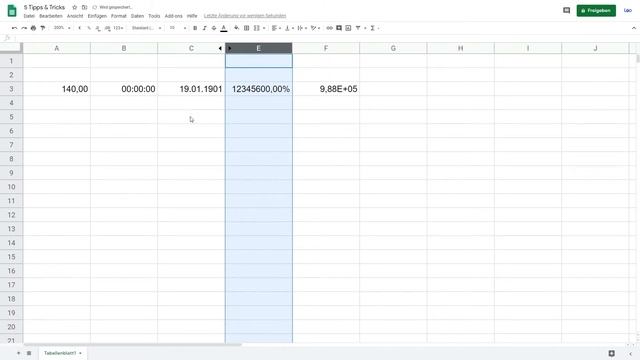Print the spreadsheet via printer icon
This screenshot has height=360, width=640.
(33, 28)
